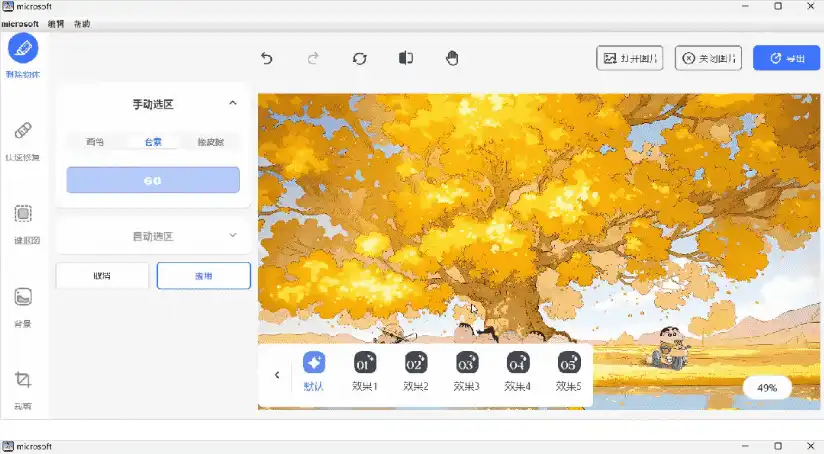The width and height of the screenshot is (824, 454).
Task: Toggle before/after compare view
Action: pos(406,58)
